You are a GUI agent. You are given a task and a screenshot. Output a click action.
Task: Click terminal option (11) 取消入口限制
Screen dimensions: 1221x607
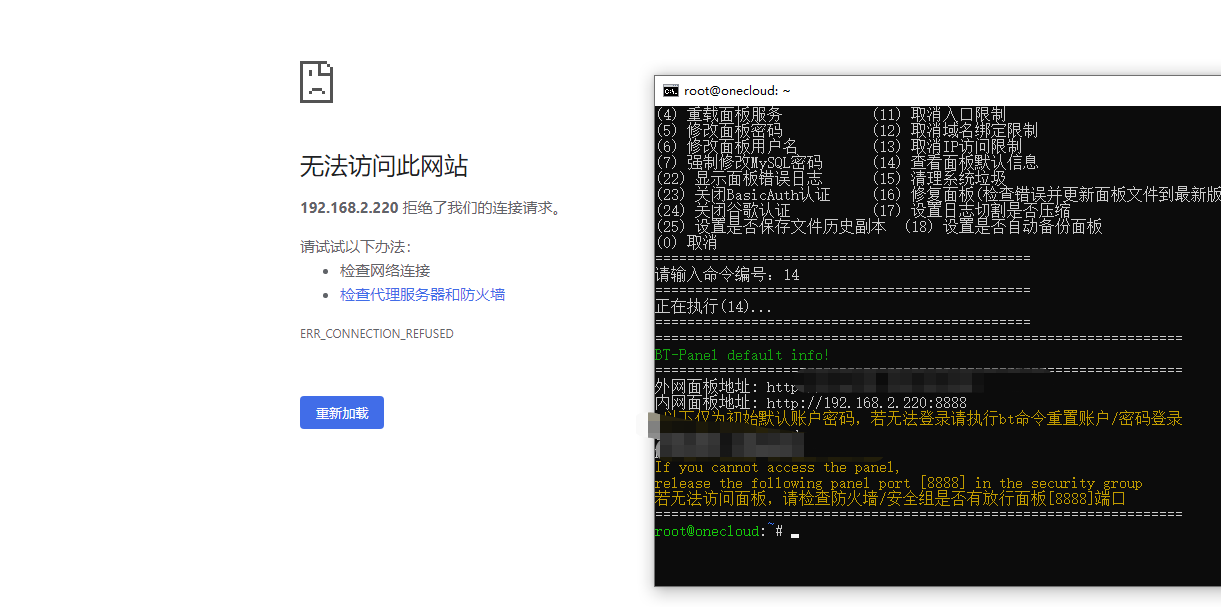(x=939, y=115)
